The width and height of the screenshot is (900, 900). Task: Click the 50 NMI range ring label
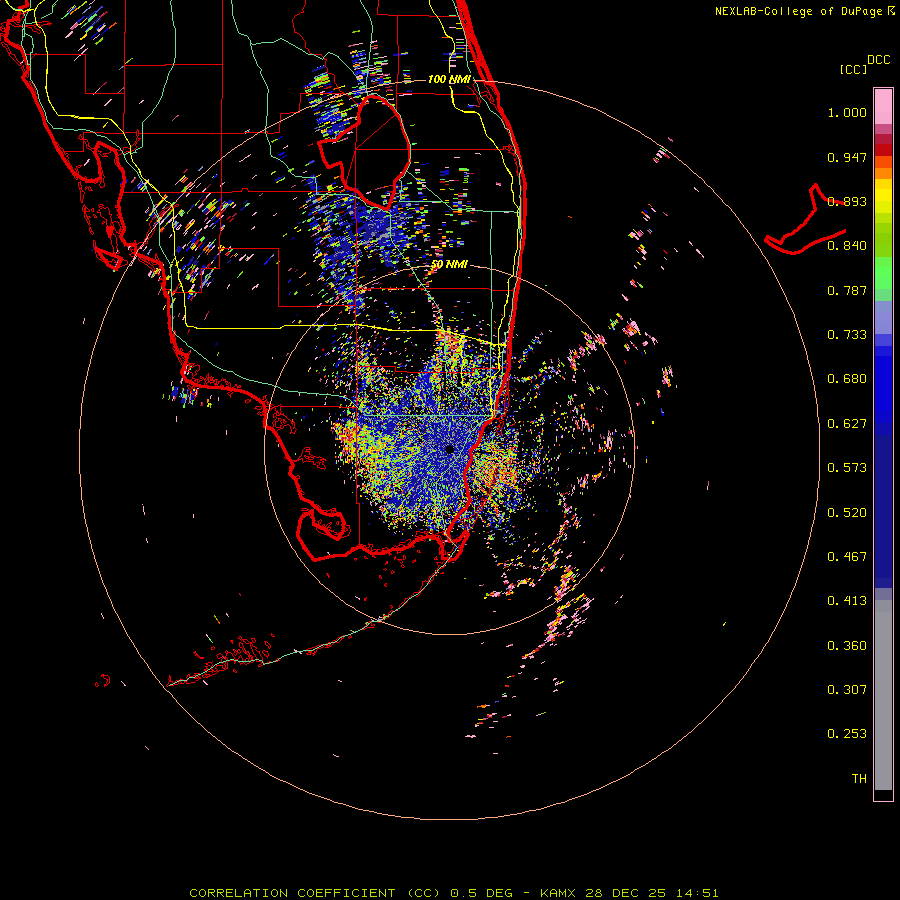click(x=449, y=265)
